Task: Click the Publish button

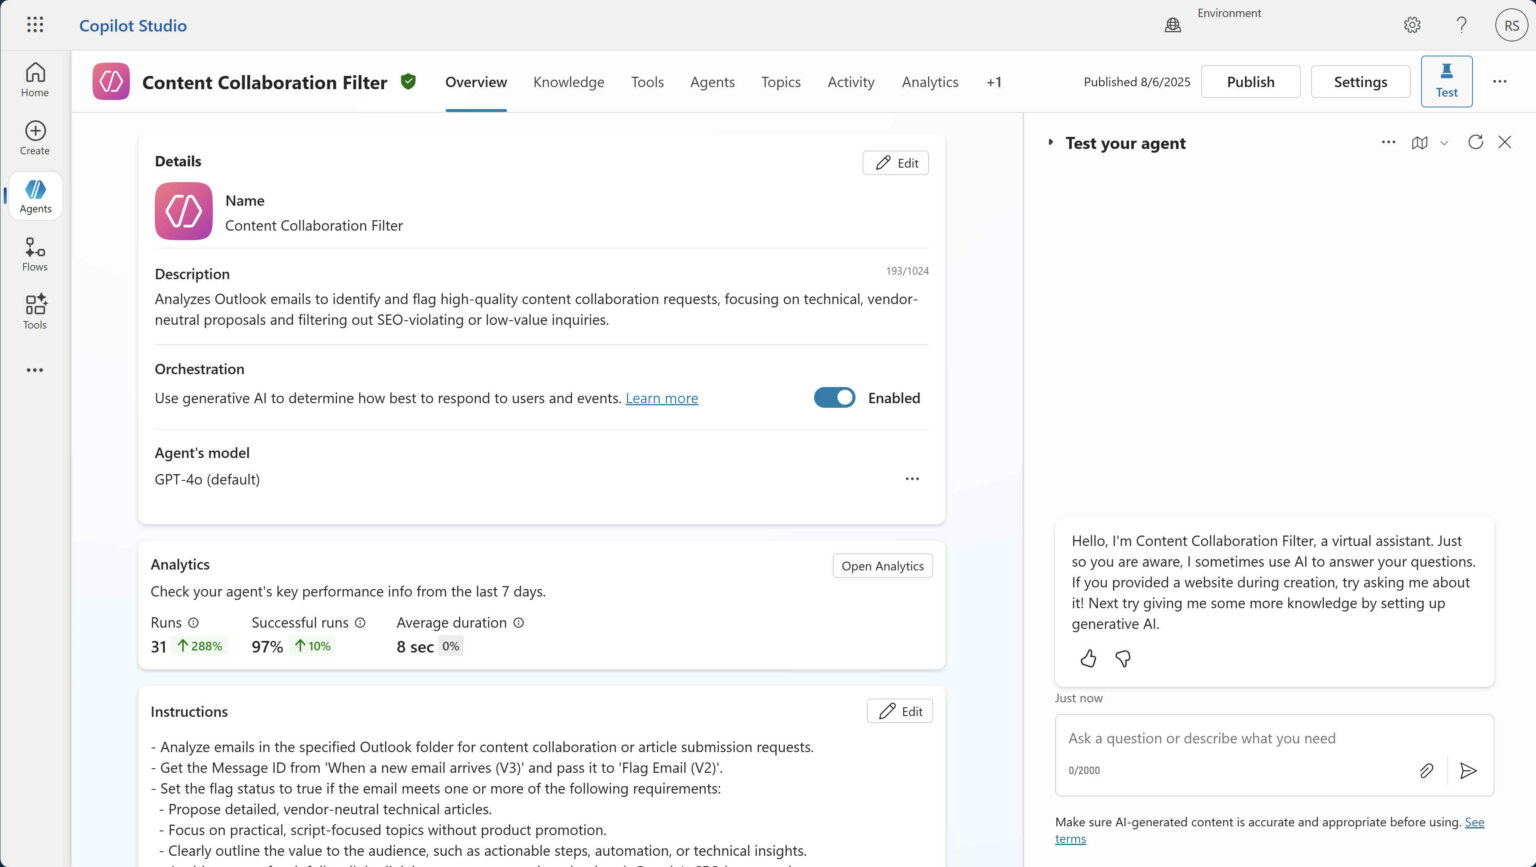Action: point(1250,81)
